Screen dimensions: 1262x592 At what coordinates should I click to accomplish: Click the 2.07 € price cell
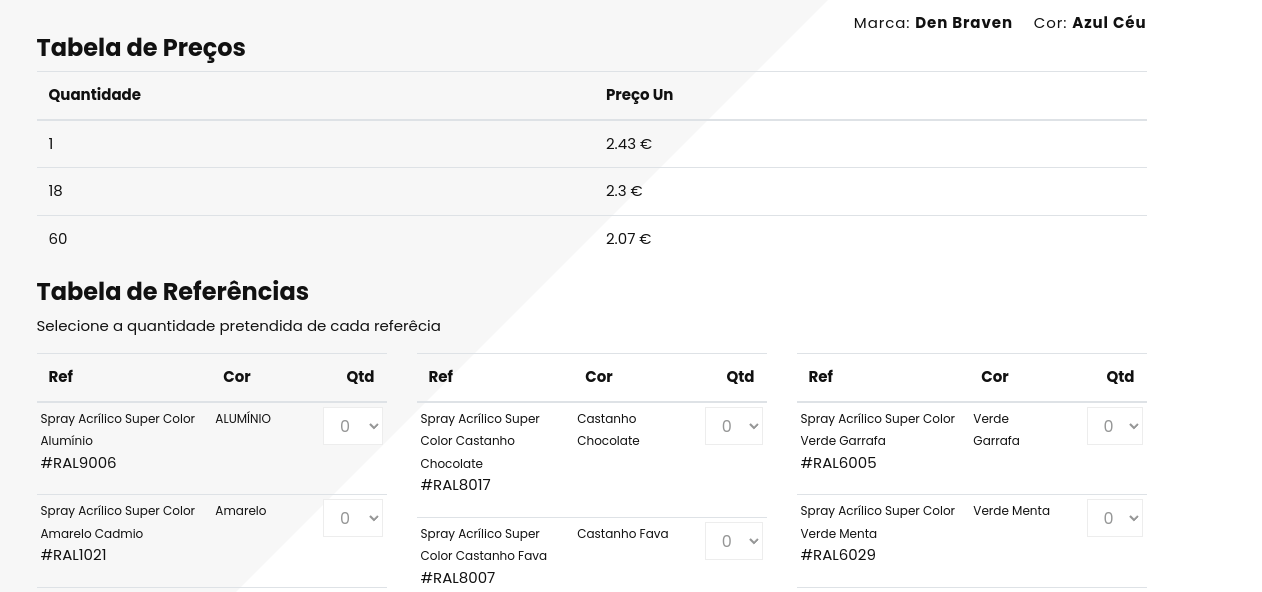[x=628, y=239]
